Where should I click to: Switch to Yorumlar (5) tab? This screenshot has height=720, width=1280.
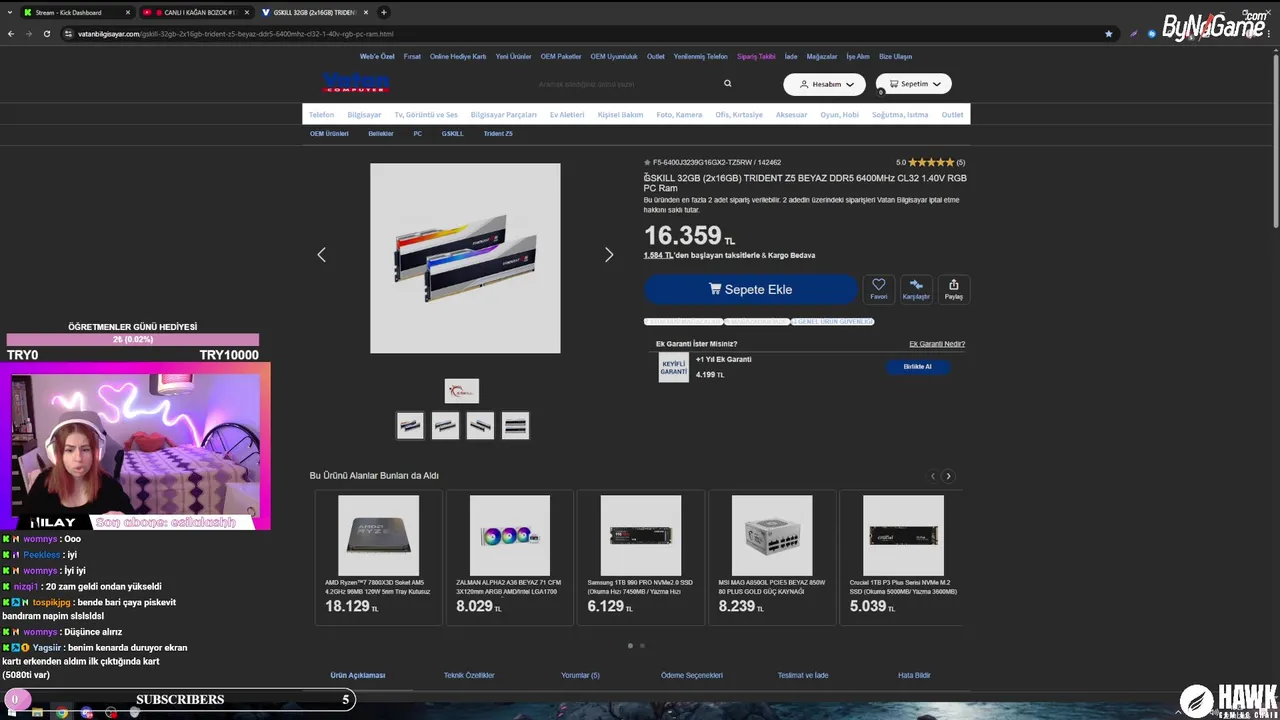[580, 676]
